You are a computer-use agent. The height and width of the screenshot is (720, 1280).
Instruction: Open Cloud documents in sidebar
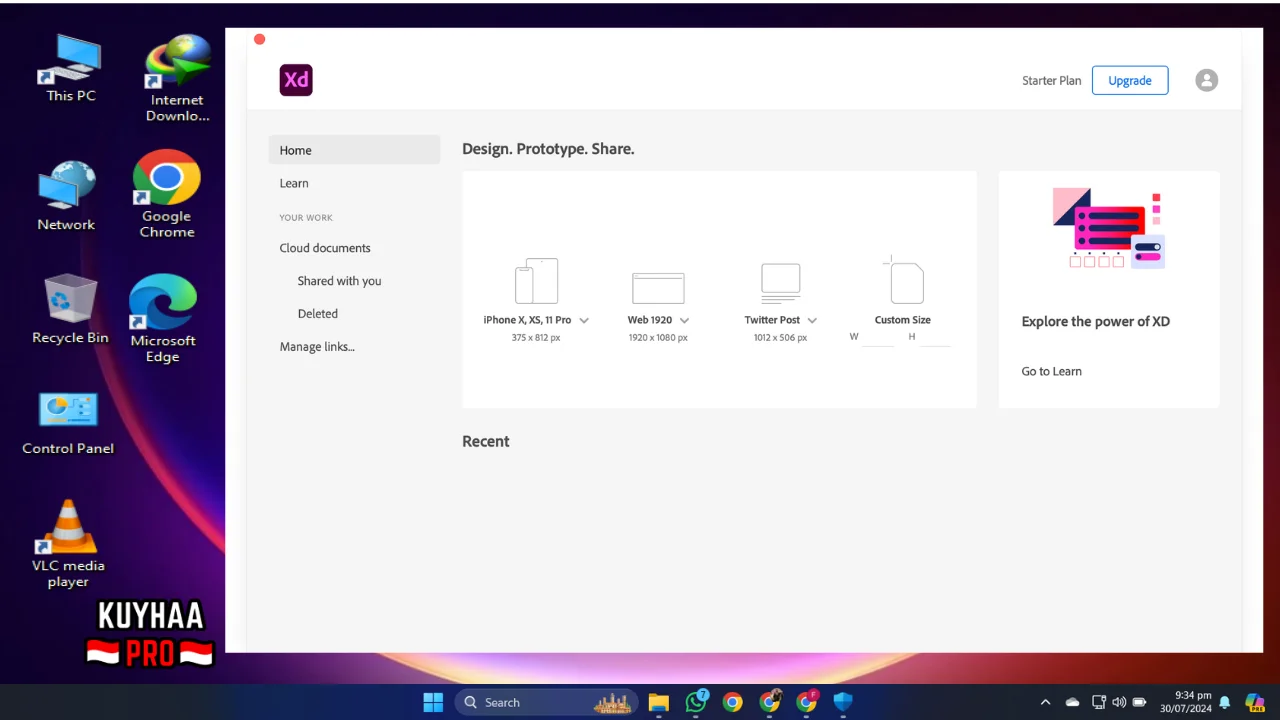point(325,248)
